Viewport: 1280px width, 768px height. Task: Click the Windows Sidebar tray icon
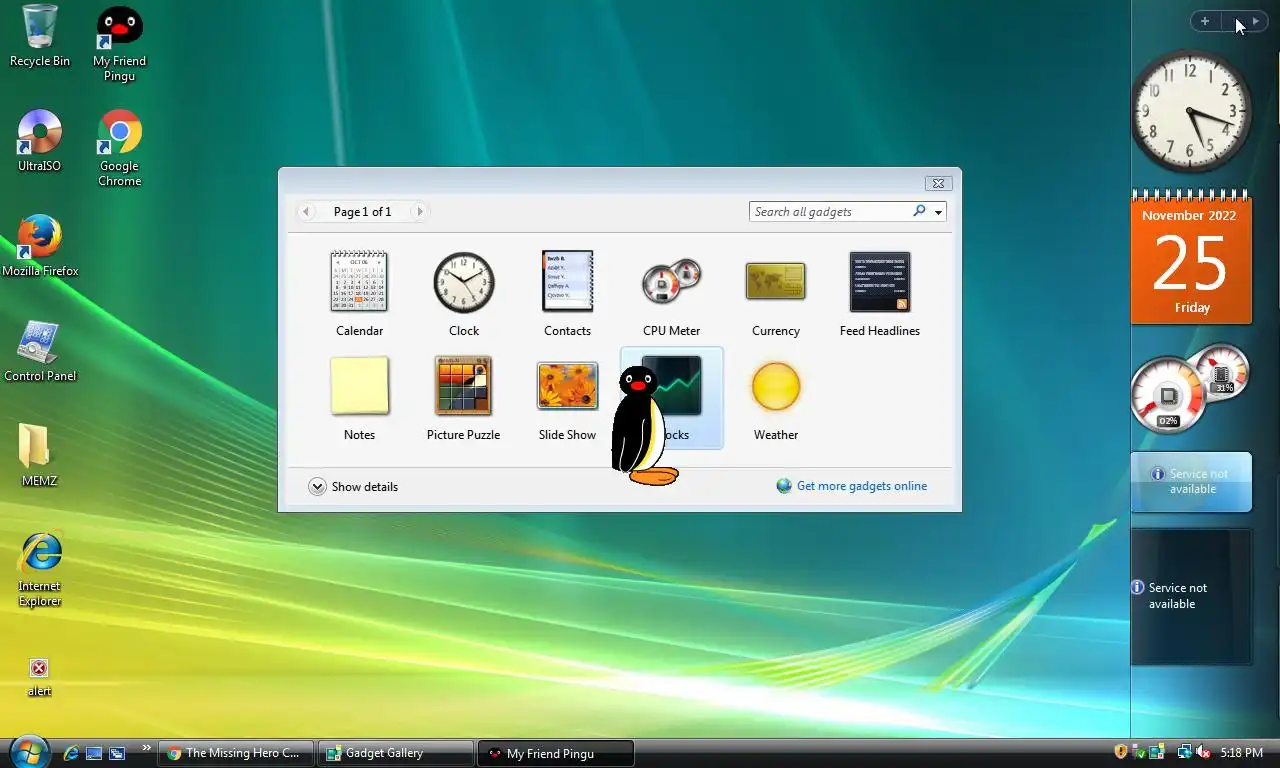click(x=1157, y=752)
